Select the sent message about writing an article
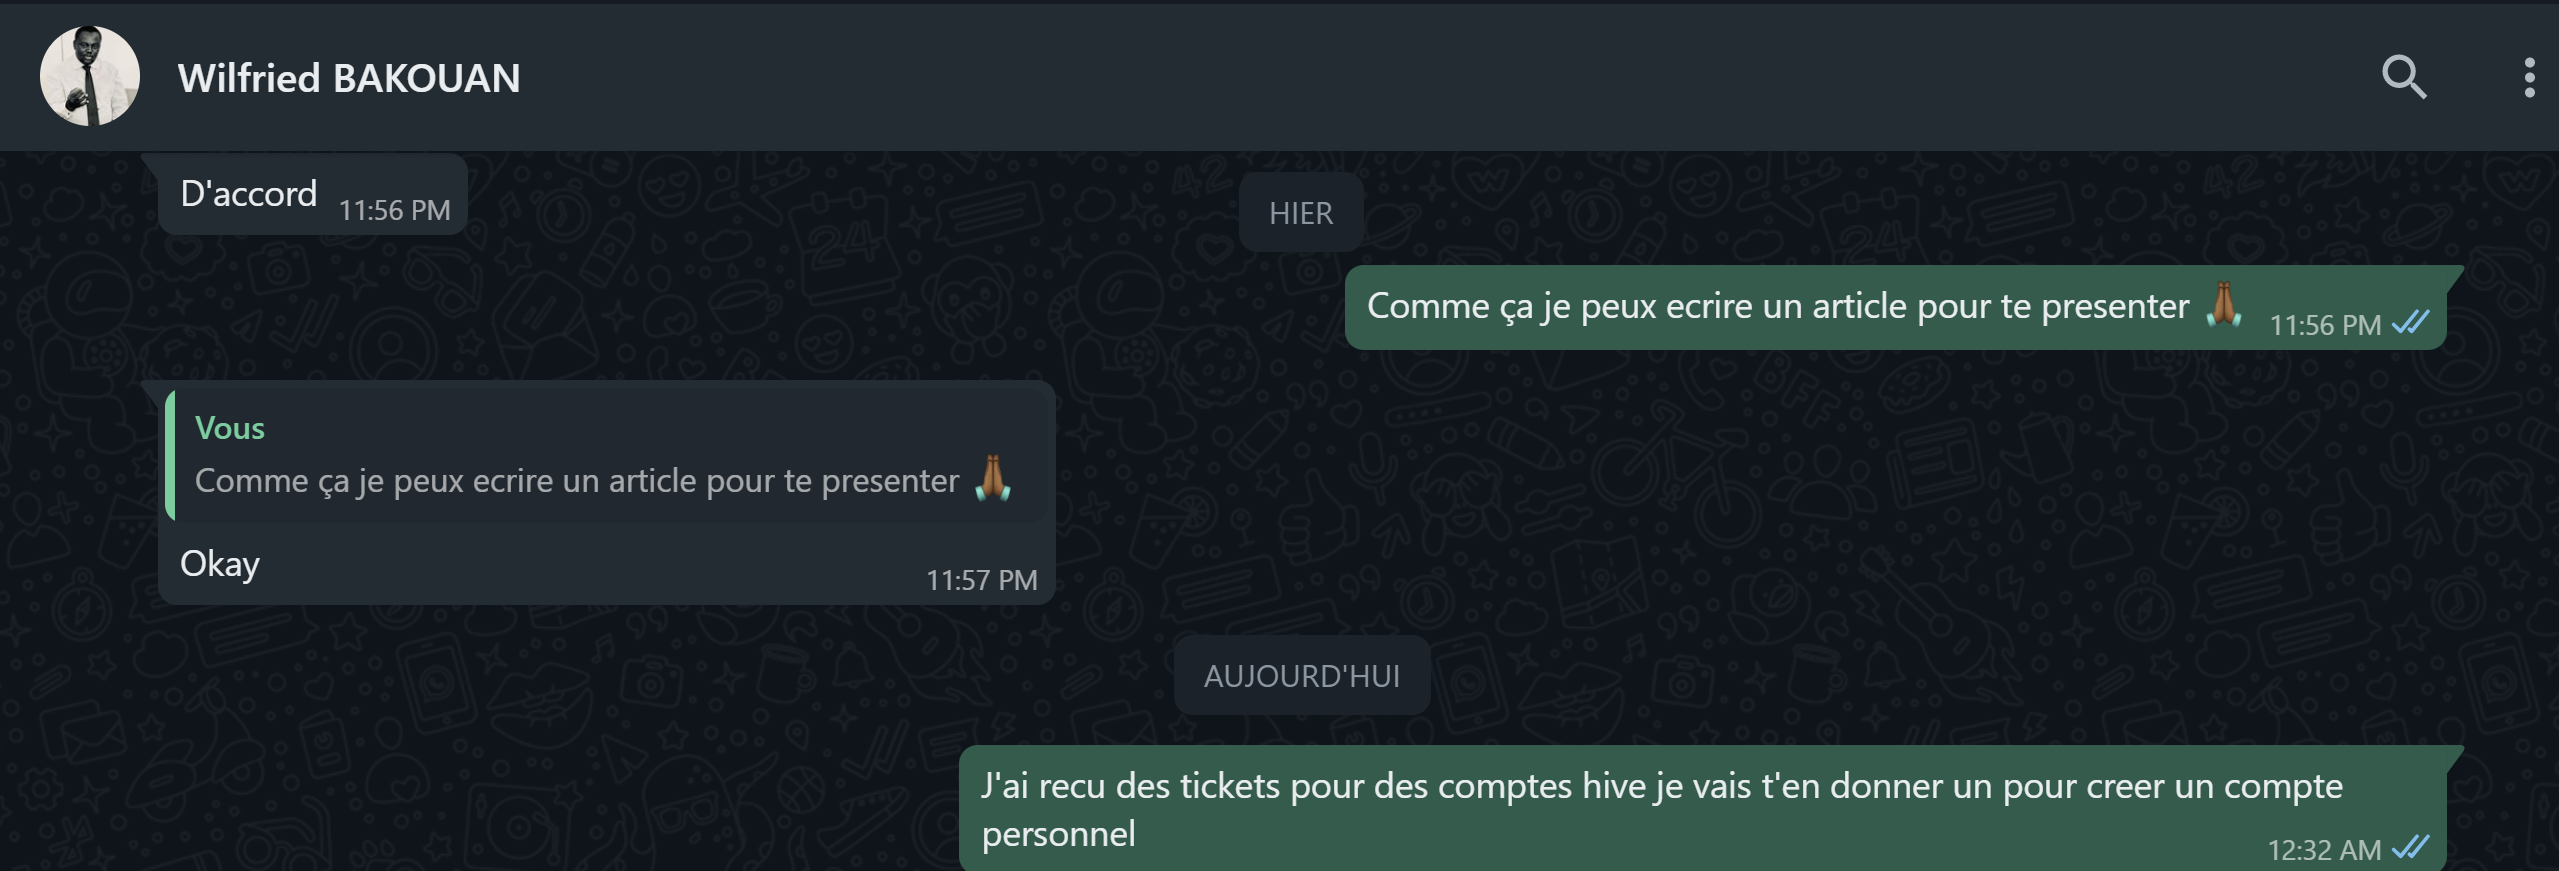The width and height of the screenshot is (2559, 871). coord(1895,307)
